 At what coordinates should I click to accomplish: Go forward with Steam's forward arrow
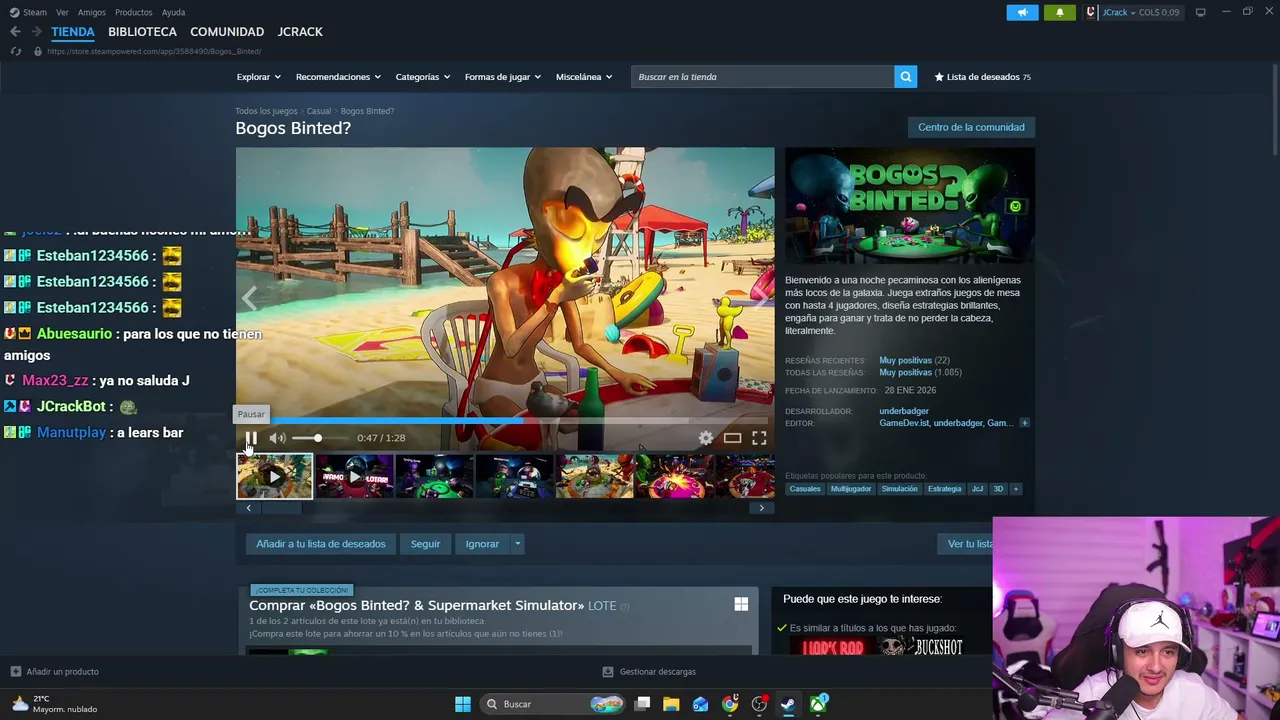[36, 32]
